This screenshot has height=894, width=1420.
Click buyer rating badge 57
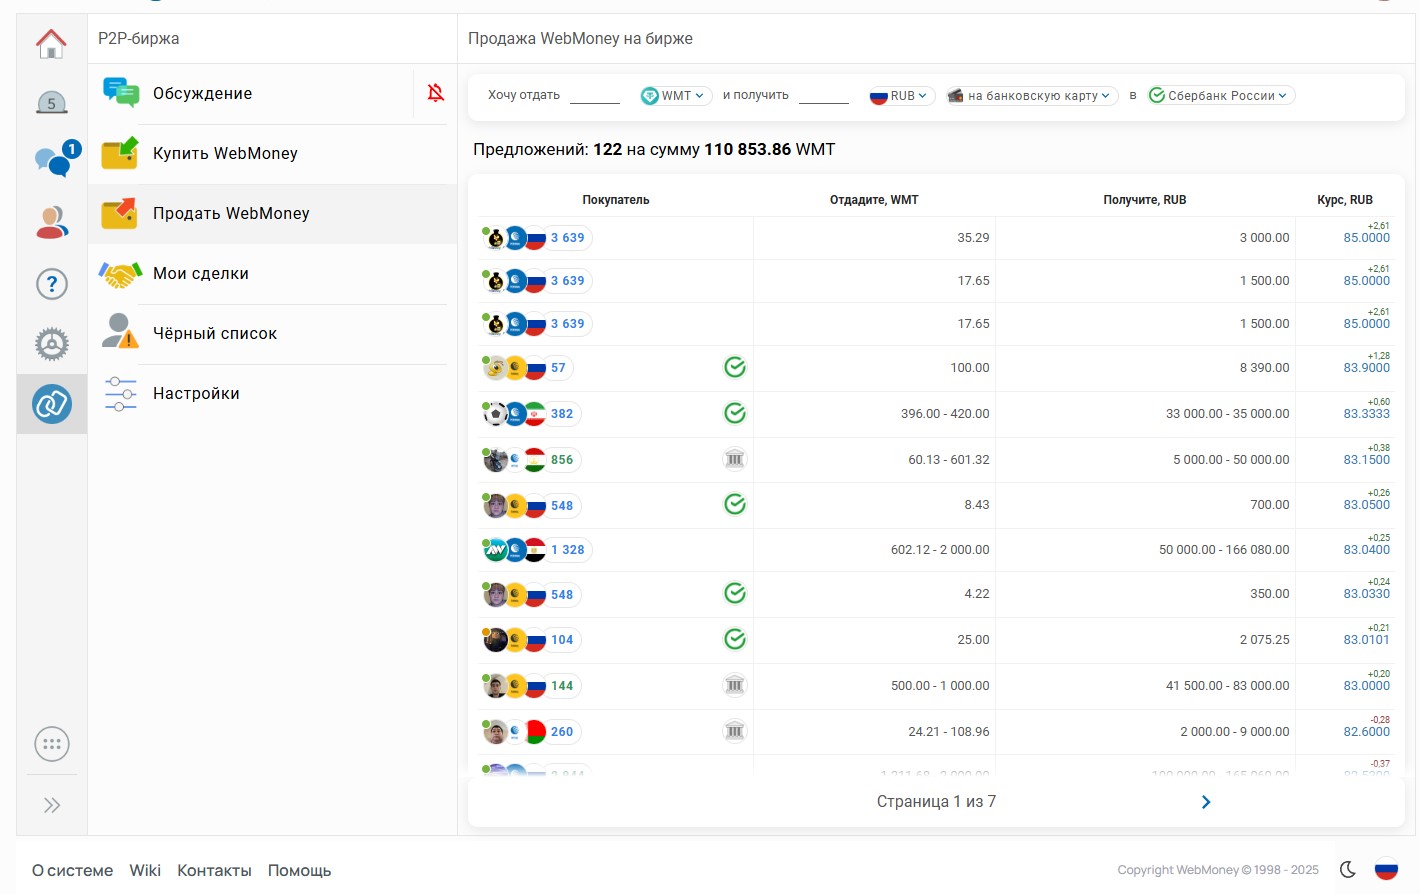[x=558, y=368]
